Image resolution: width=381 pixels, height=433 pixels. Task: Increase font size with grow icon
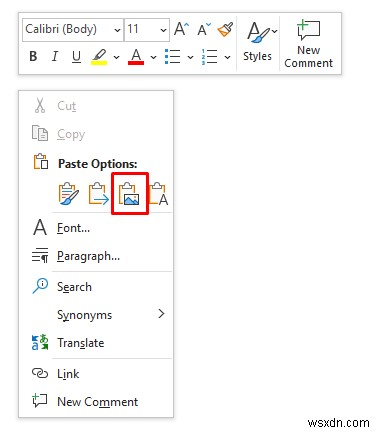pyautogui.click(x=182, y=29)
